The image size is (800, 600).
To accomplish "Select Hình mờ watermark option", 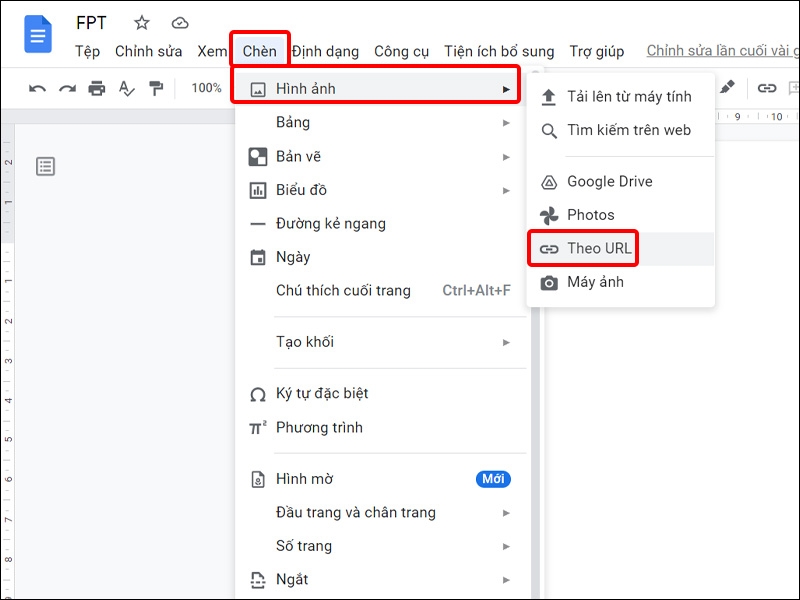I will pos(381,479).
